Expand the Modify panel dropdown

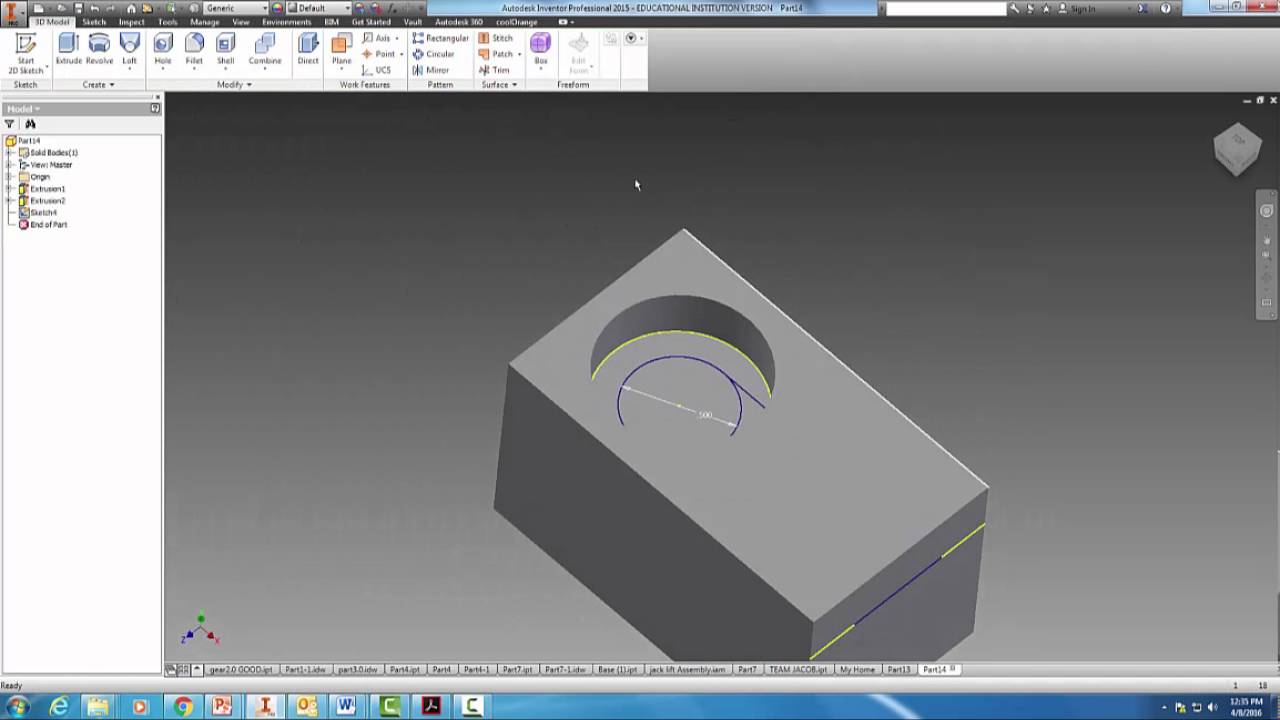(x=234, y=85)
